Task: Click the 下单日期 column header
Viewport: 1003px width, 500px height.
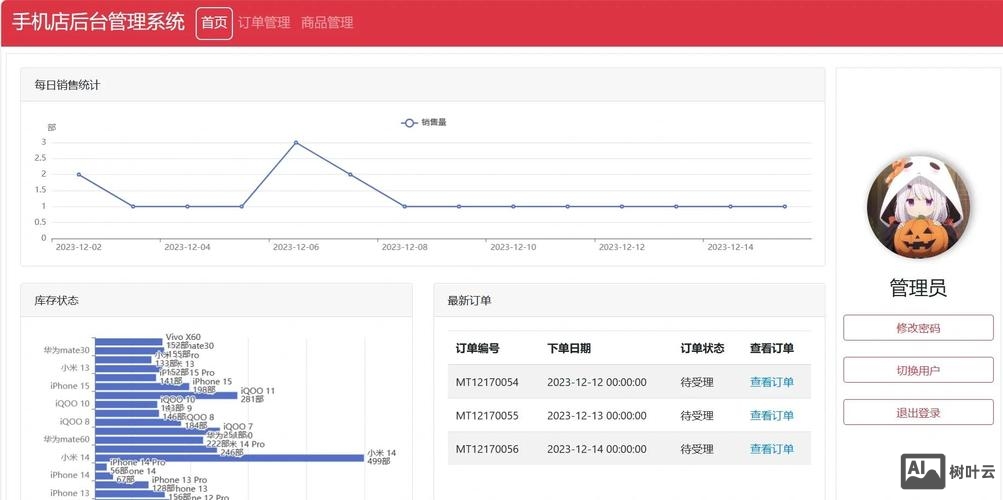Action: point(569,348)
